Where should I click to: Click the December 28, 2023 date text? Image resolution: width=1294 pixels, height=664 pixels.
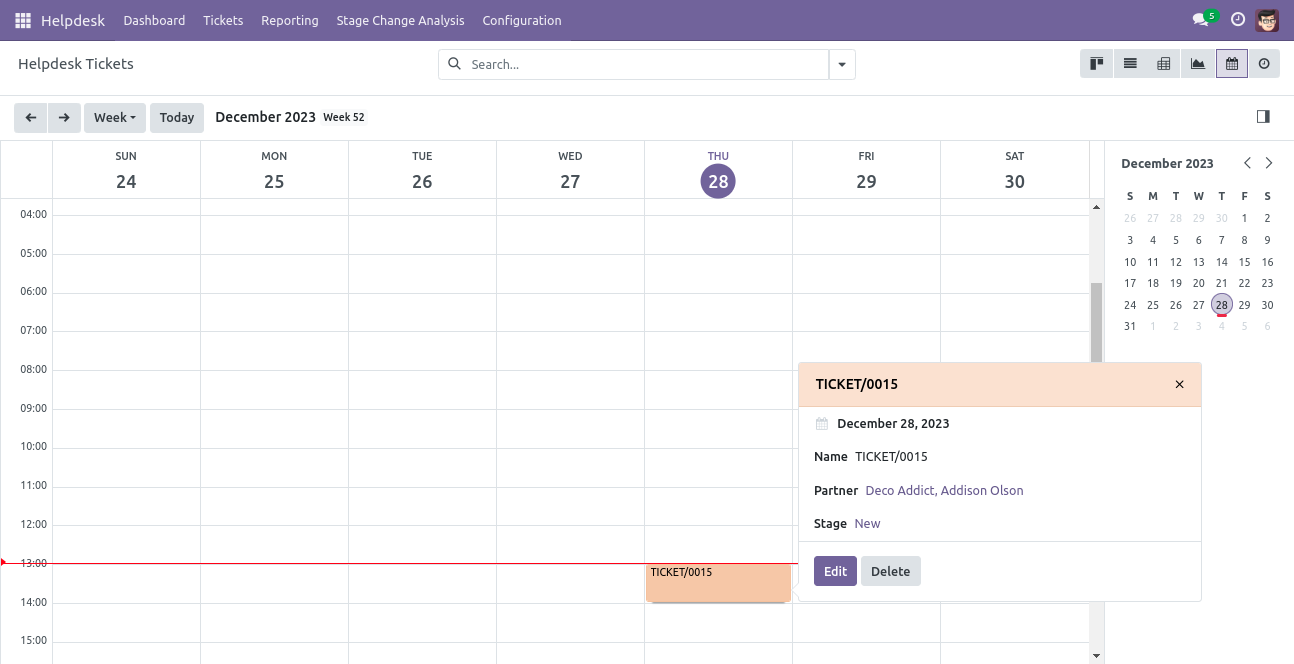point(893,423)
